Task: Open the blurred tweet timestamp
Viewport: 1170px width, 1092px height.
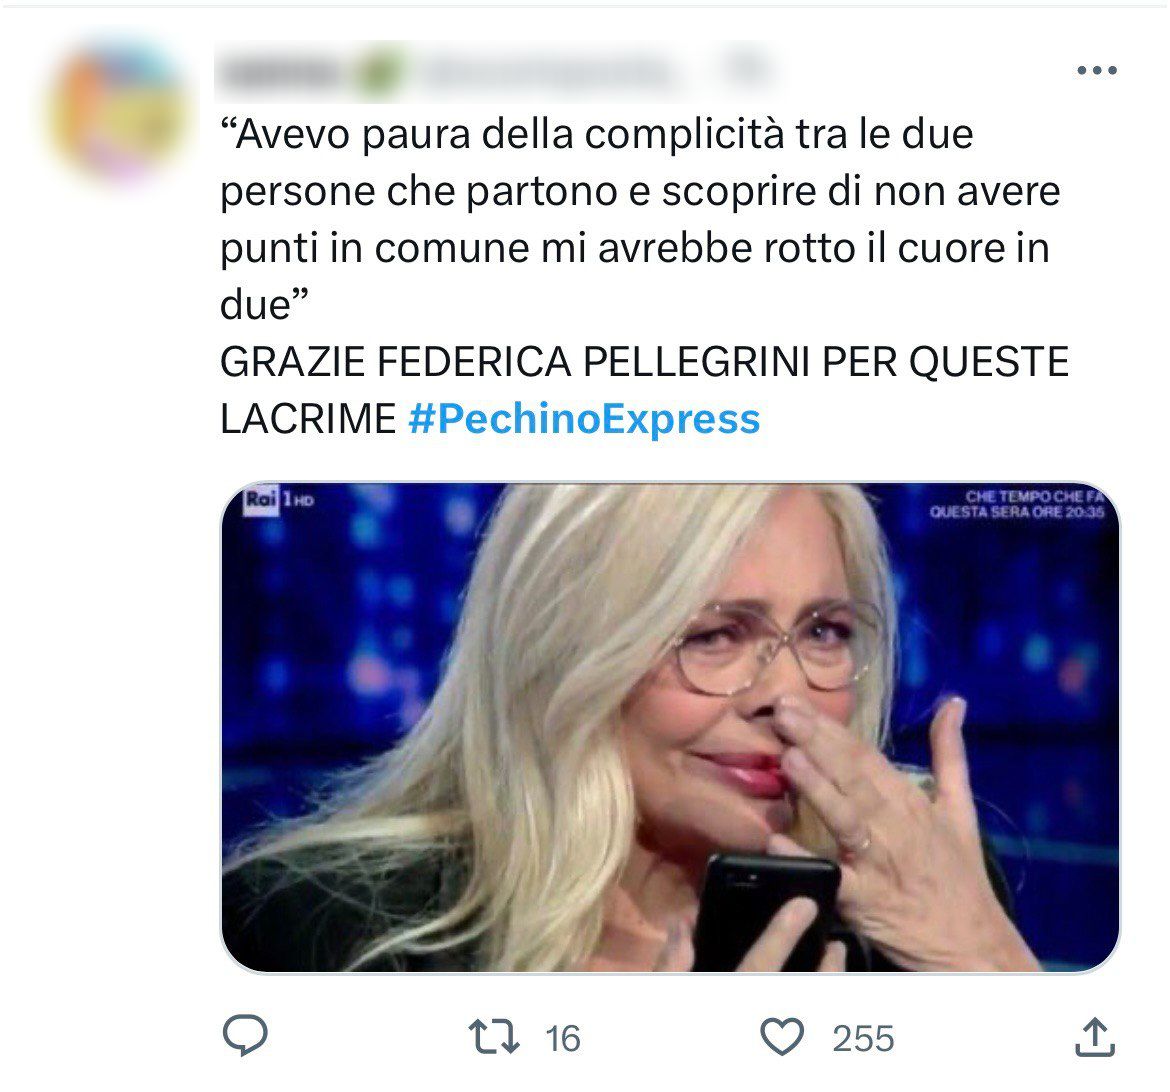Action: (x=746, y=69)
